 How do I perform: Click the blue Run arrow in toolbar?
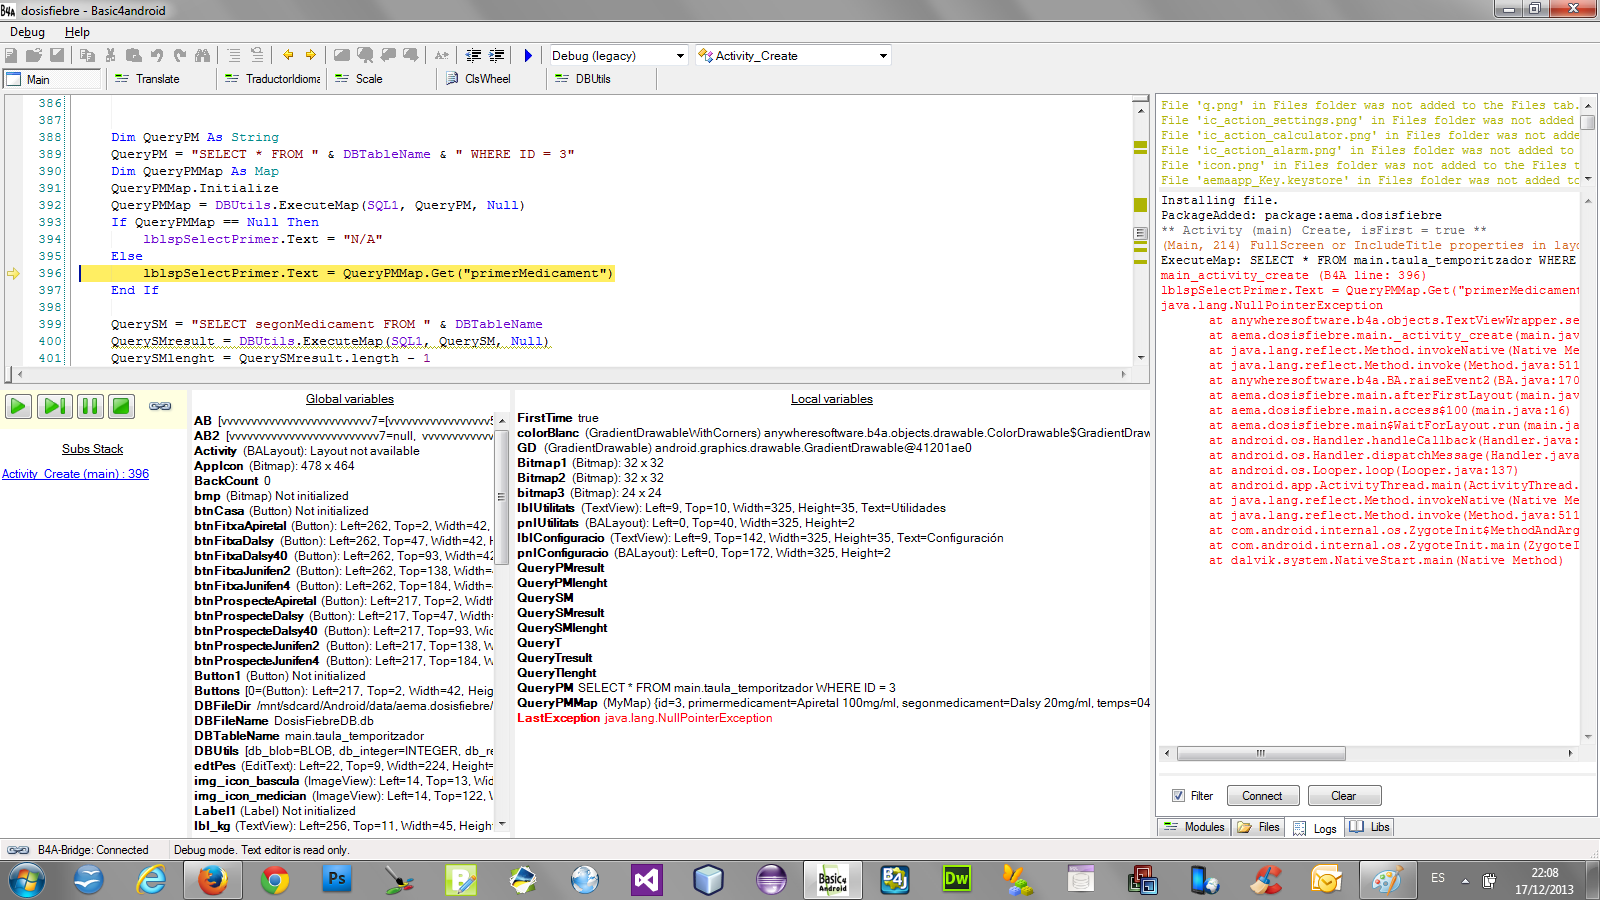pyautogui.click(x=528, y=56)
